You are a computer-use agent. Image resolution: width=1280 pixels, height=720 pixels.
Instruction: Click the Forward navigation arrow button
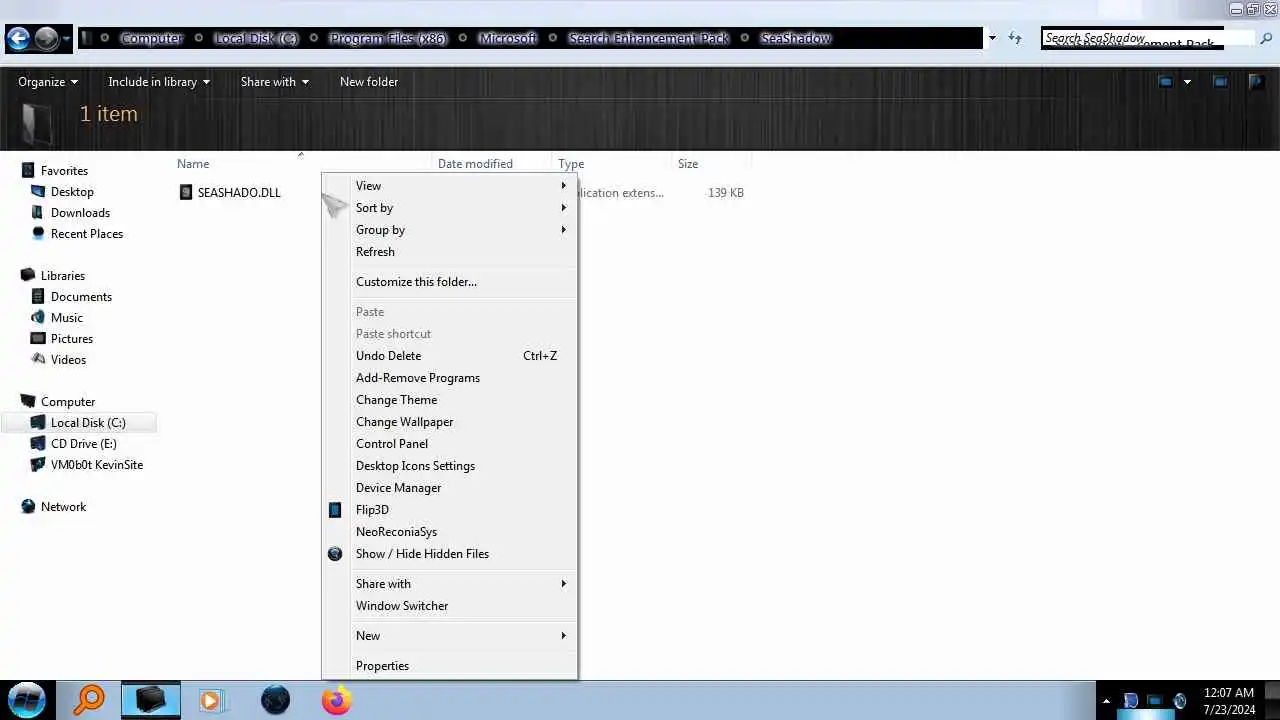[46, 39]
